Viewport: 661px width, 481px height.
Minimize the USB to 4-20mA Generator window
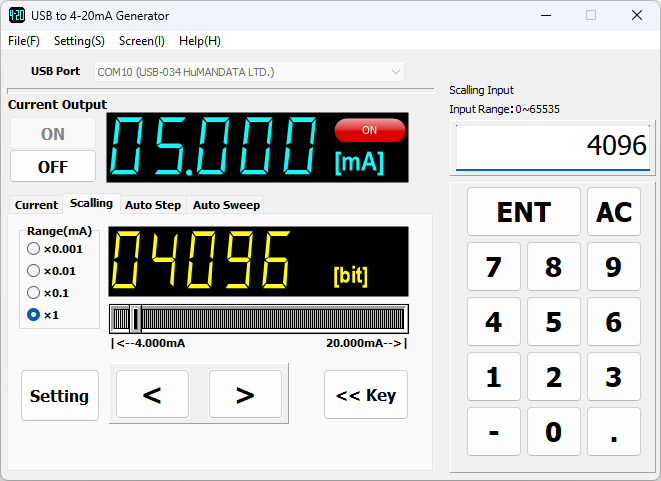point(546,16)
